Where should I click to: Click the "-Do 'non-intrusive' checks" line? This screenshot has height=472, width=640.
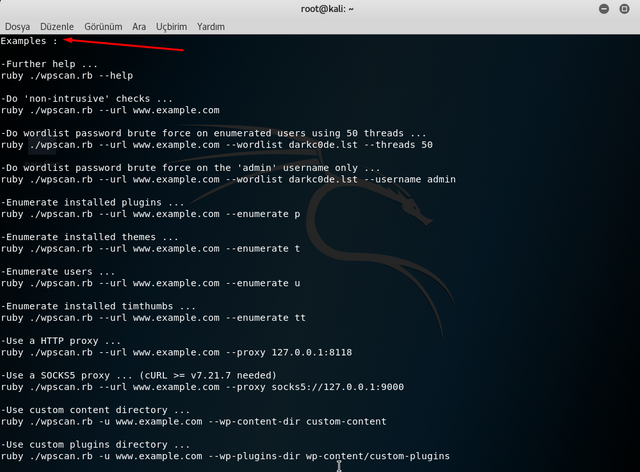click(87, 99)
